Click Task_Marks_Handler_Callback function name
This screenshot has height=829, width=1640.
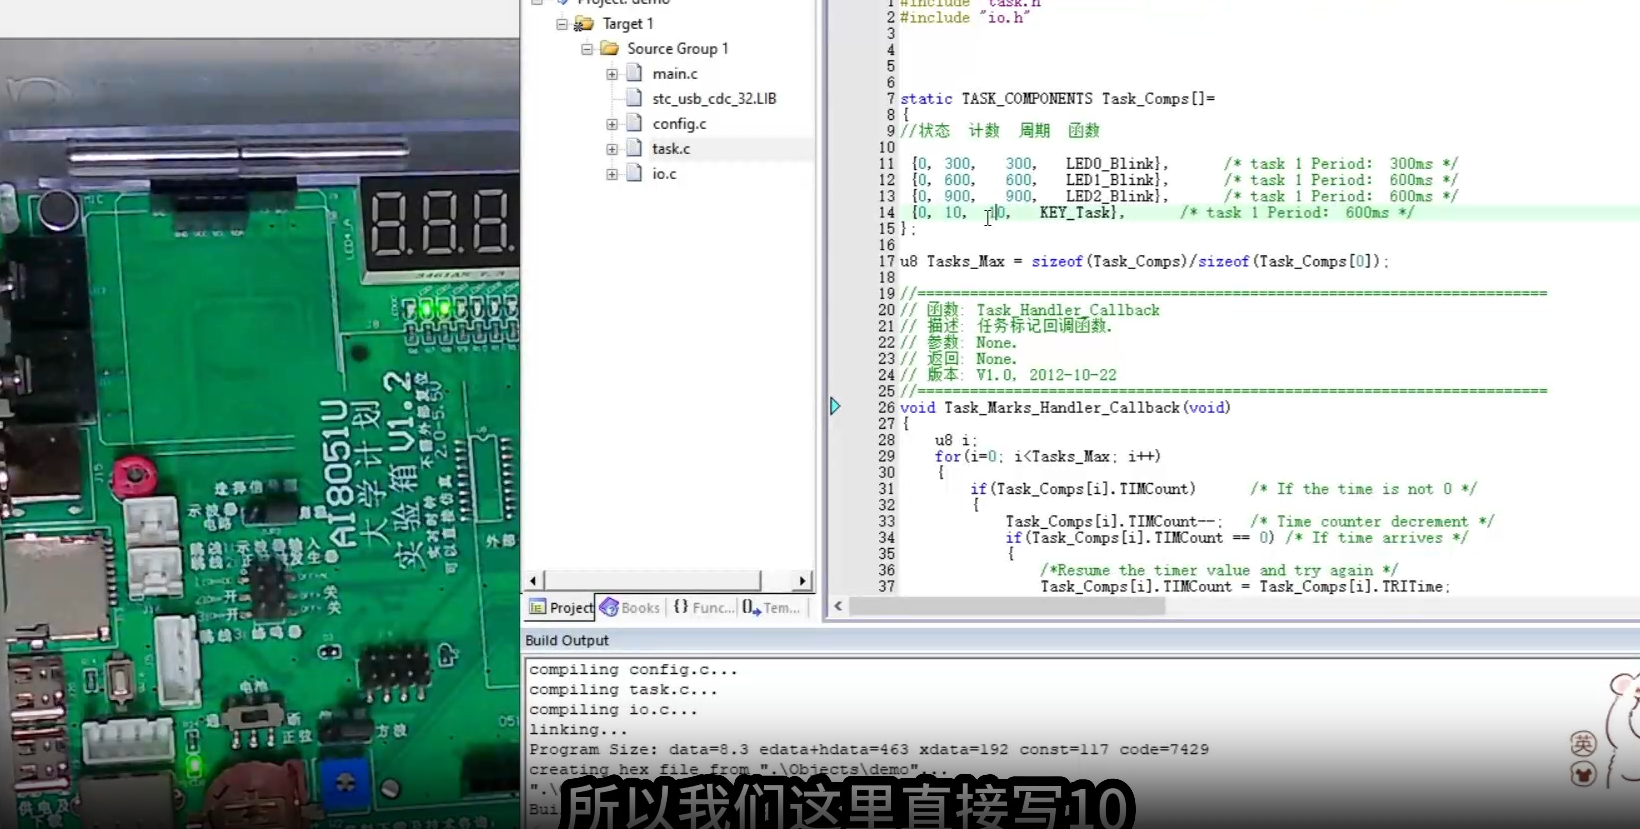pos(1062,408)
